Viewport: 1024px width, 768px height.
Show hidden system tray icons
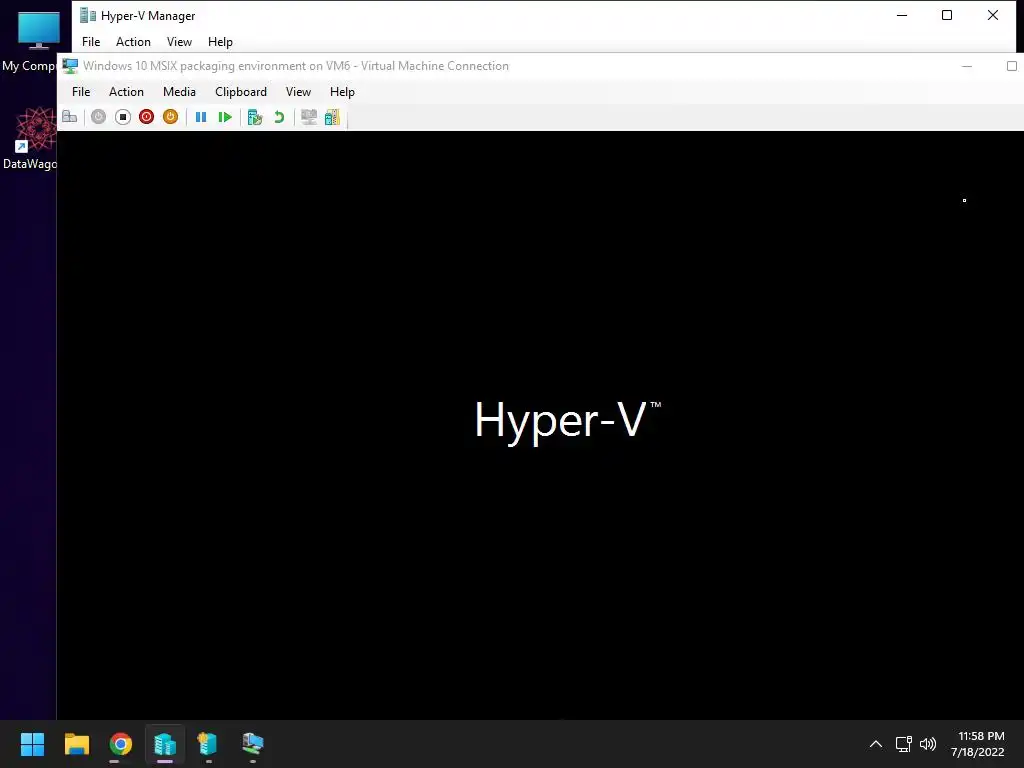click(x=876, y=744)
